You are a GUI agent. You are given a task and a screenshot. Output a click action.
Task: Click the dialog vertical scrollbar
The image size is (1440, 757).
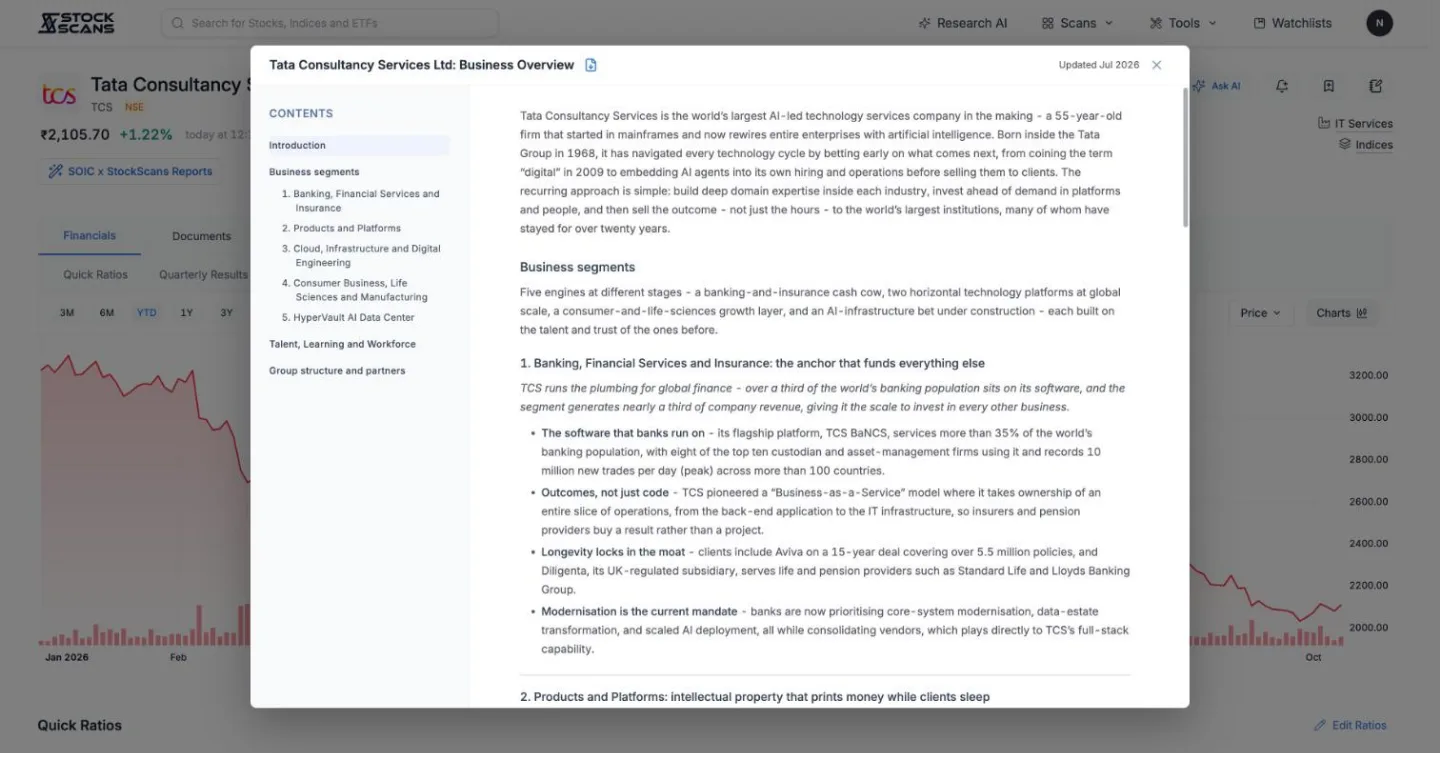(1186, 157)
